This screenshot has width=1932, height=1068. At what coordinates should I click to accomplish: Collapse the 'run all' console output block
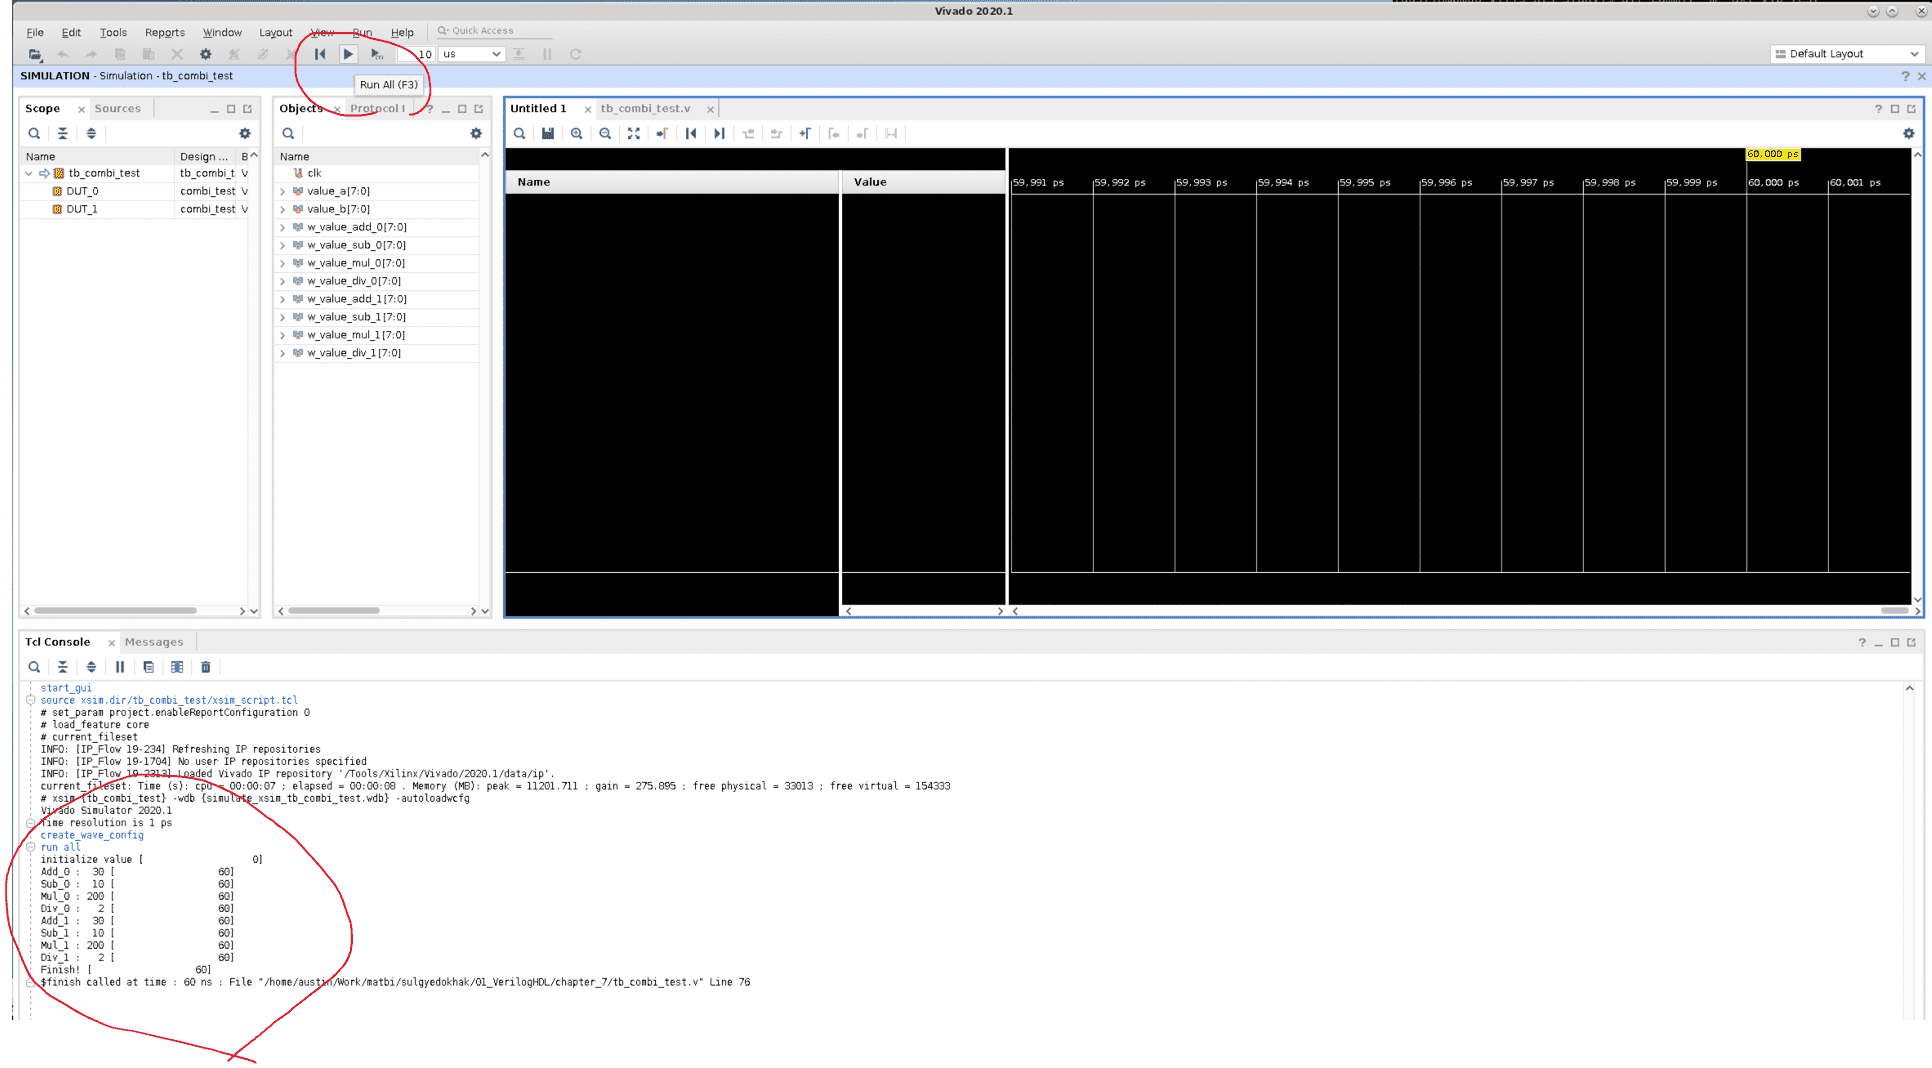(31, 847)
